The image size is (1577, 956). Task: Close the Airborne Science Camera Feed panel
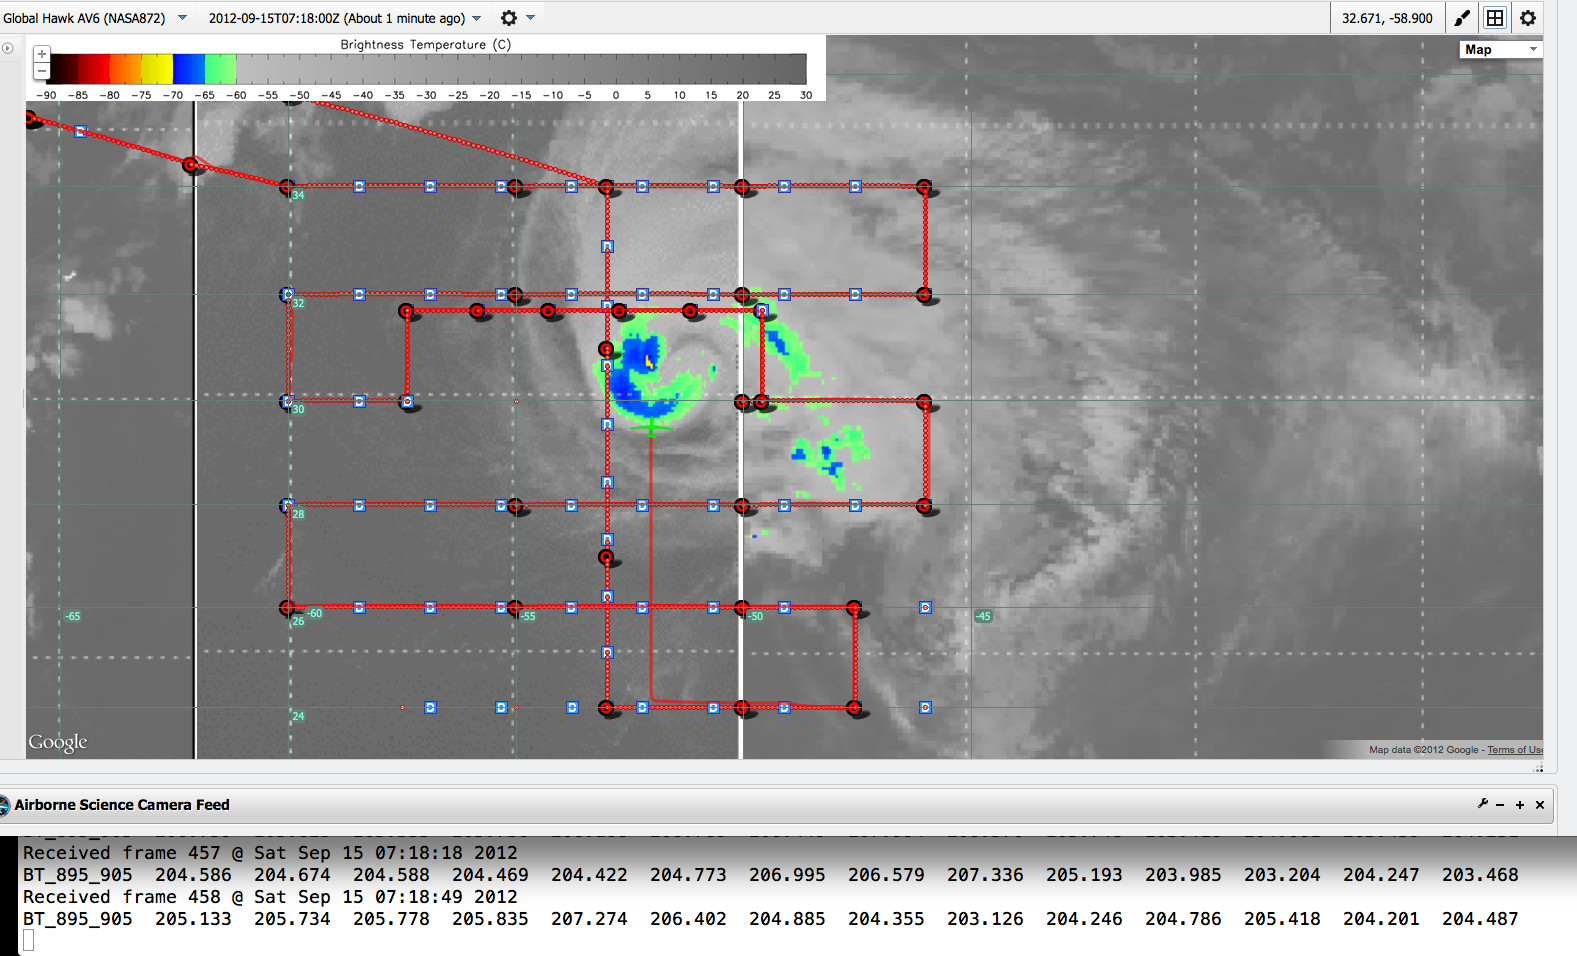(1540, 805)
